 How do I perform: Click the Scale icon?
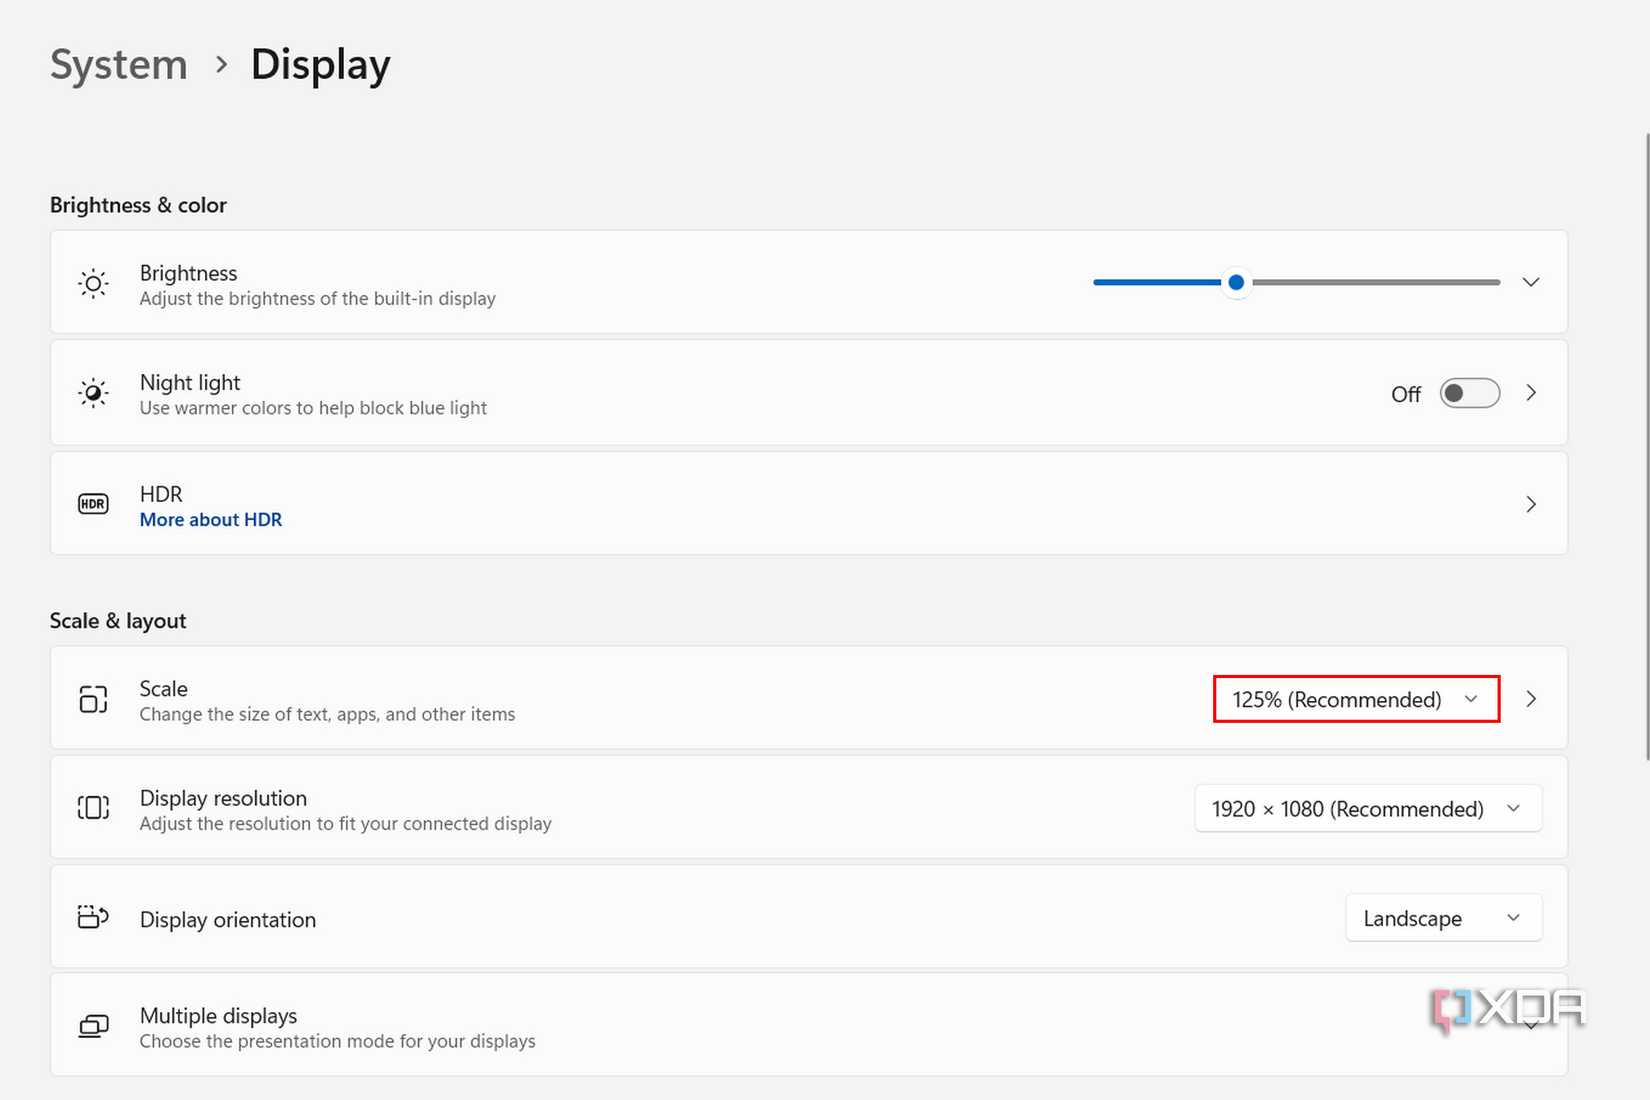point(93,699)
